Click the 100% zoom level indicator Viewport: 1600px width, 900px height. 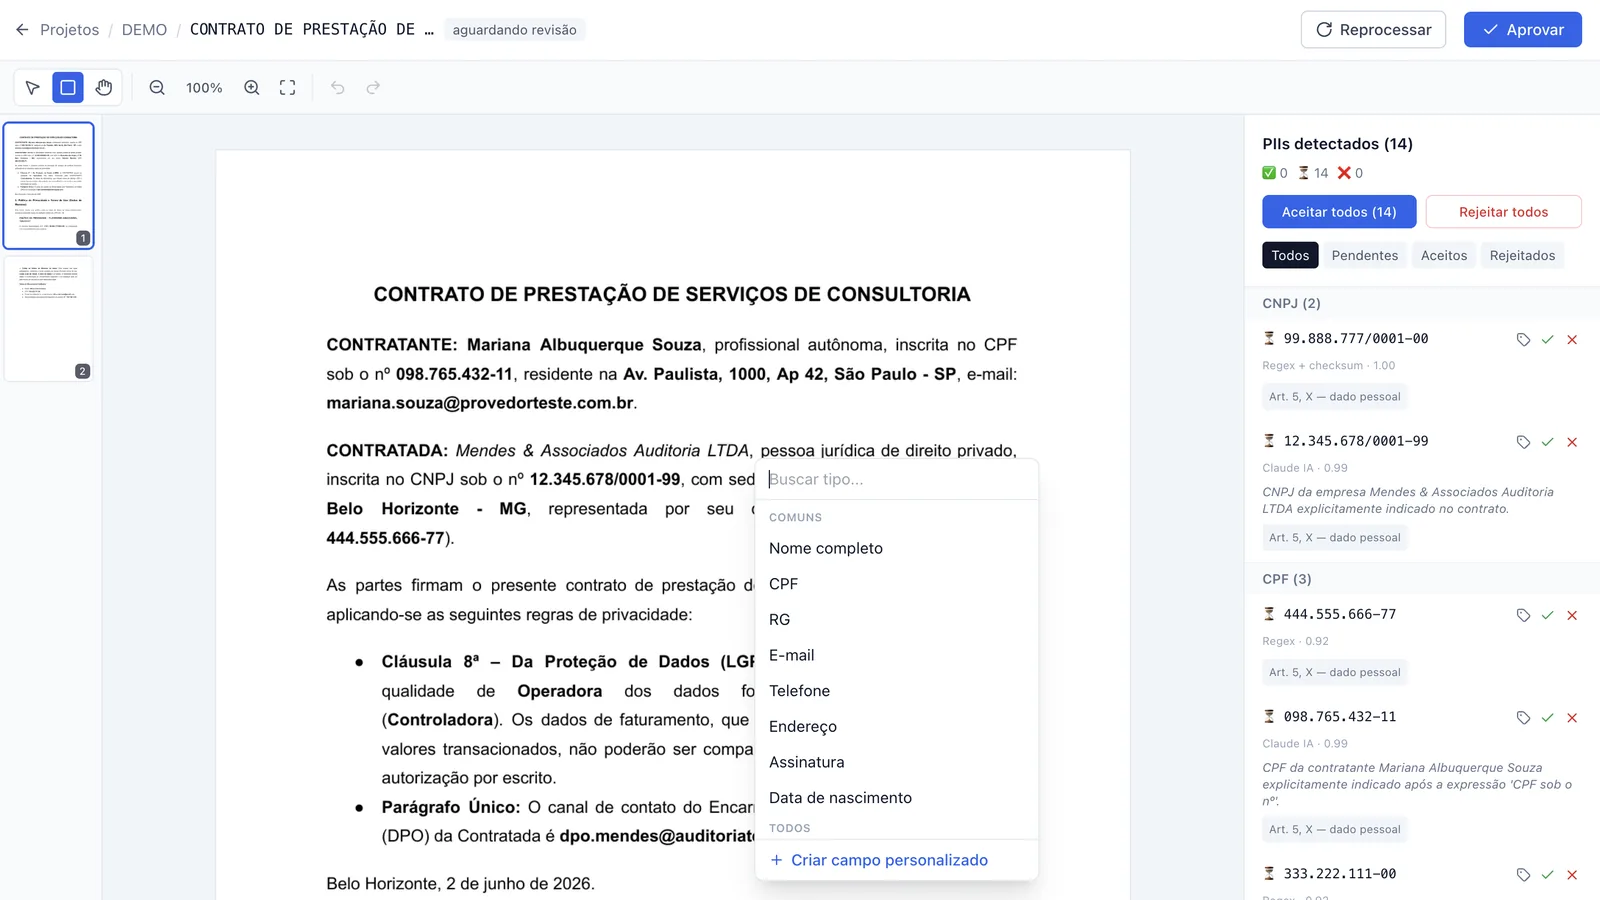pos(204,88)
